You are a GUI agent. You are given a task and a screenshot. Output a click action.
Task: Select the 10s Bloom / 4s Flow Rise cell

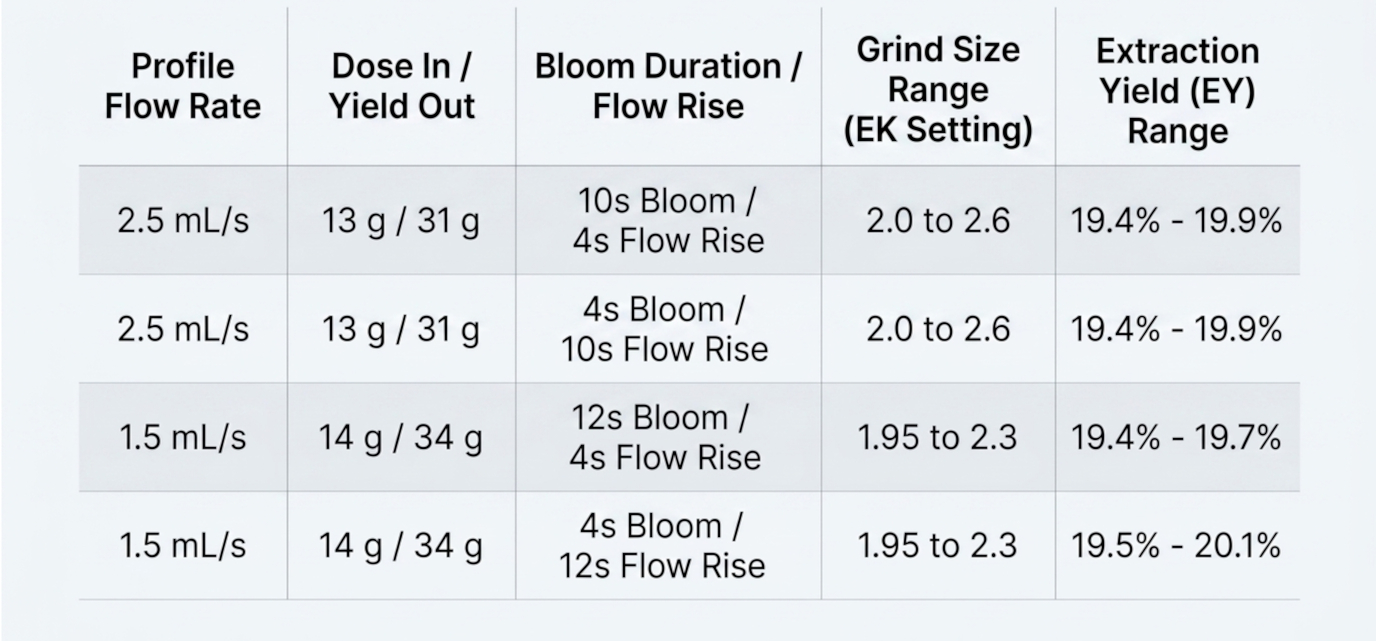click(x=668, y=221)
